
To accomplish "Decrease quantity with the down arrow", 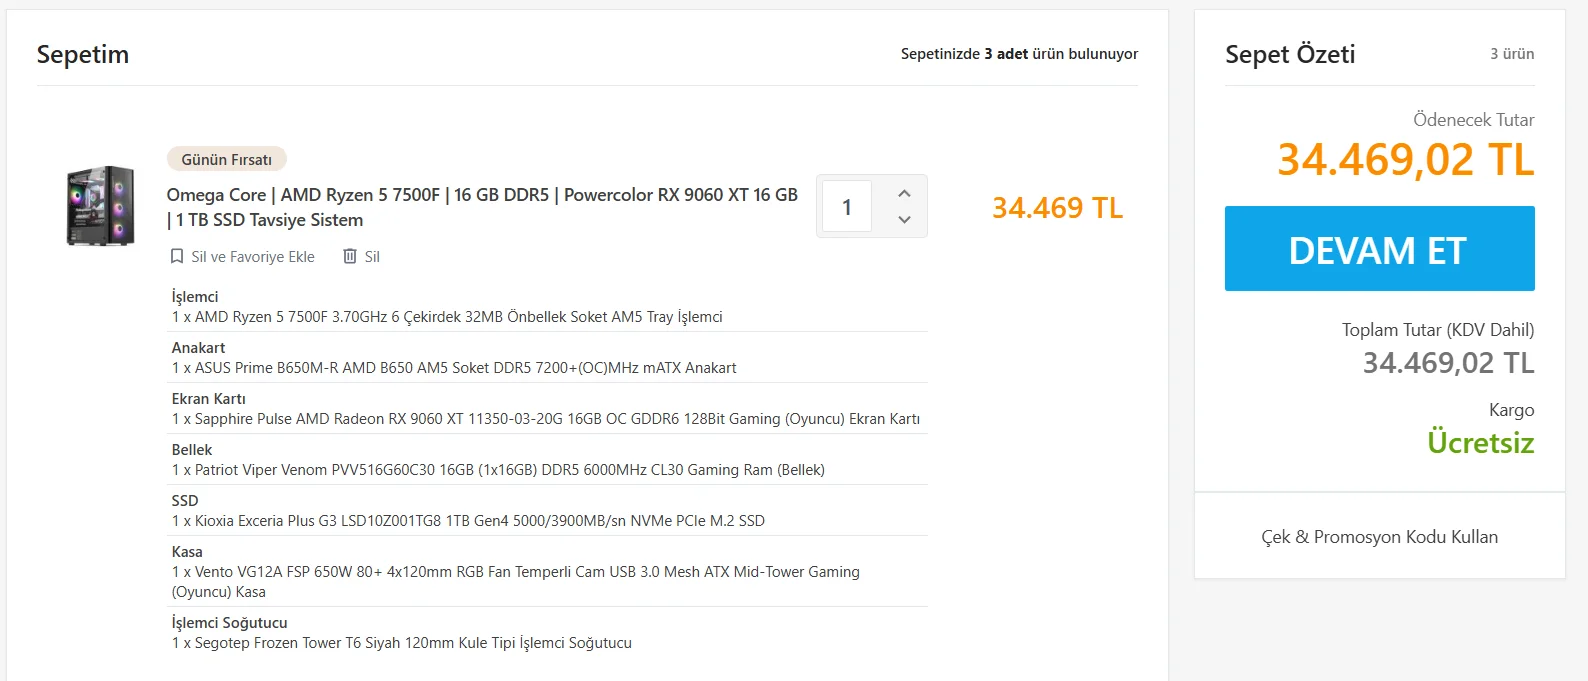I will coord(904,219).
